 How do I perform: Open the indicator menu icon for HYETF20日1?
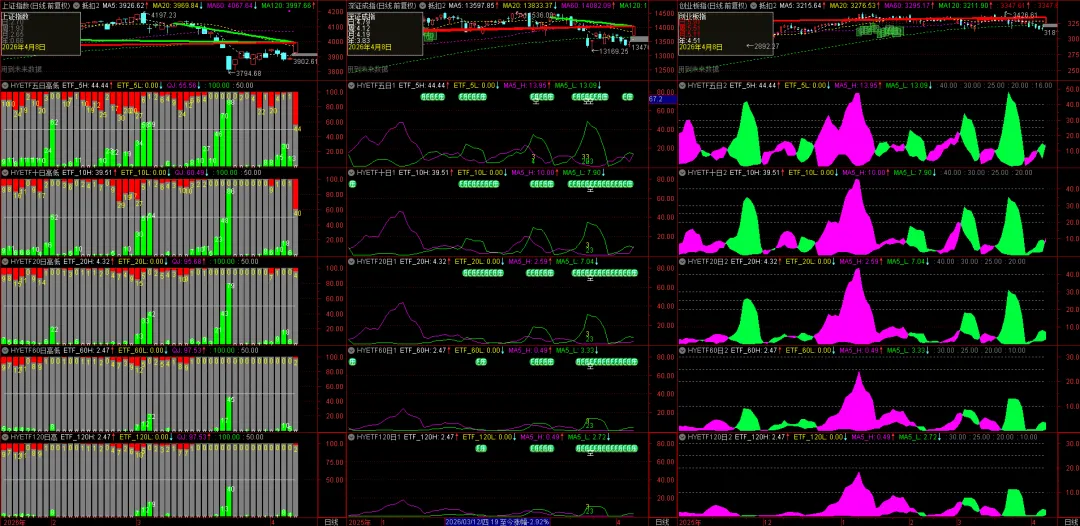[x=351, y=262]
